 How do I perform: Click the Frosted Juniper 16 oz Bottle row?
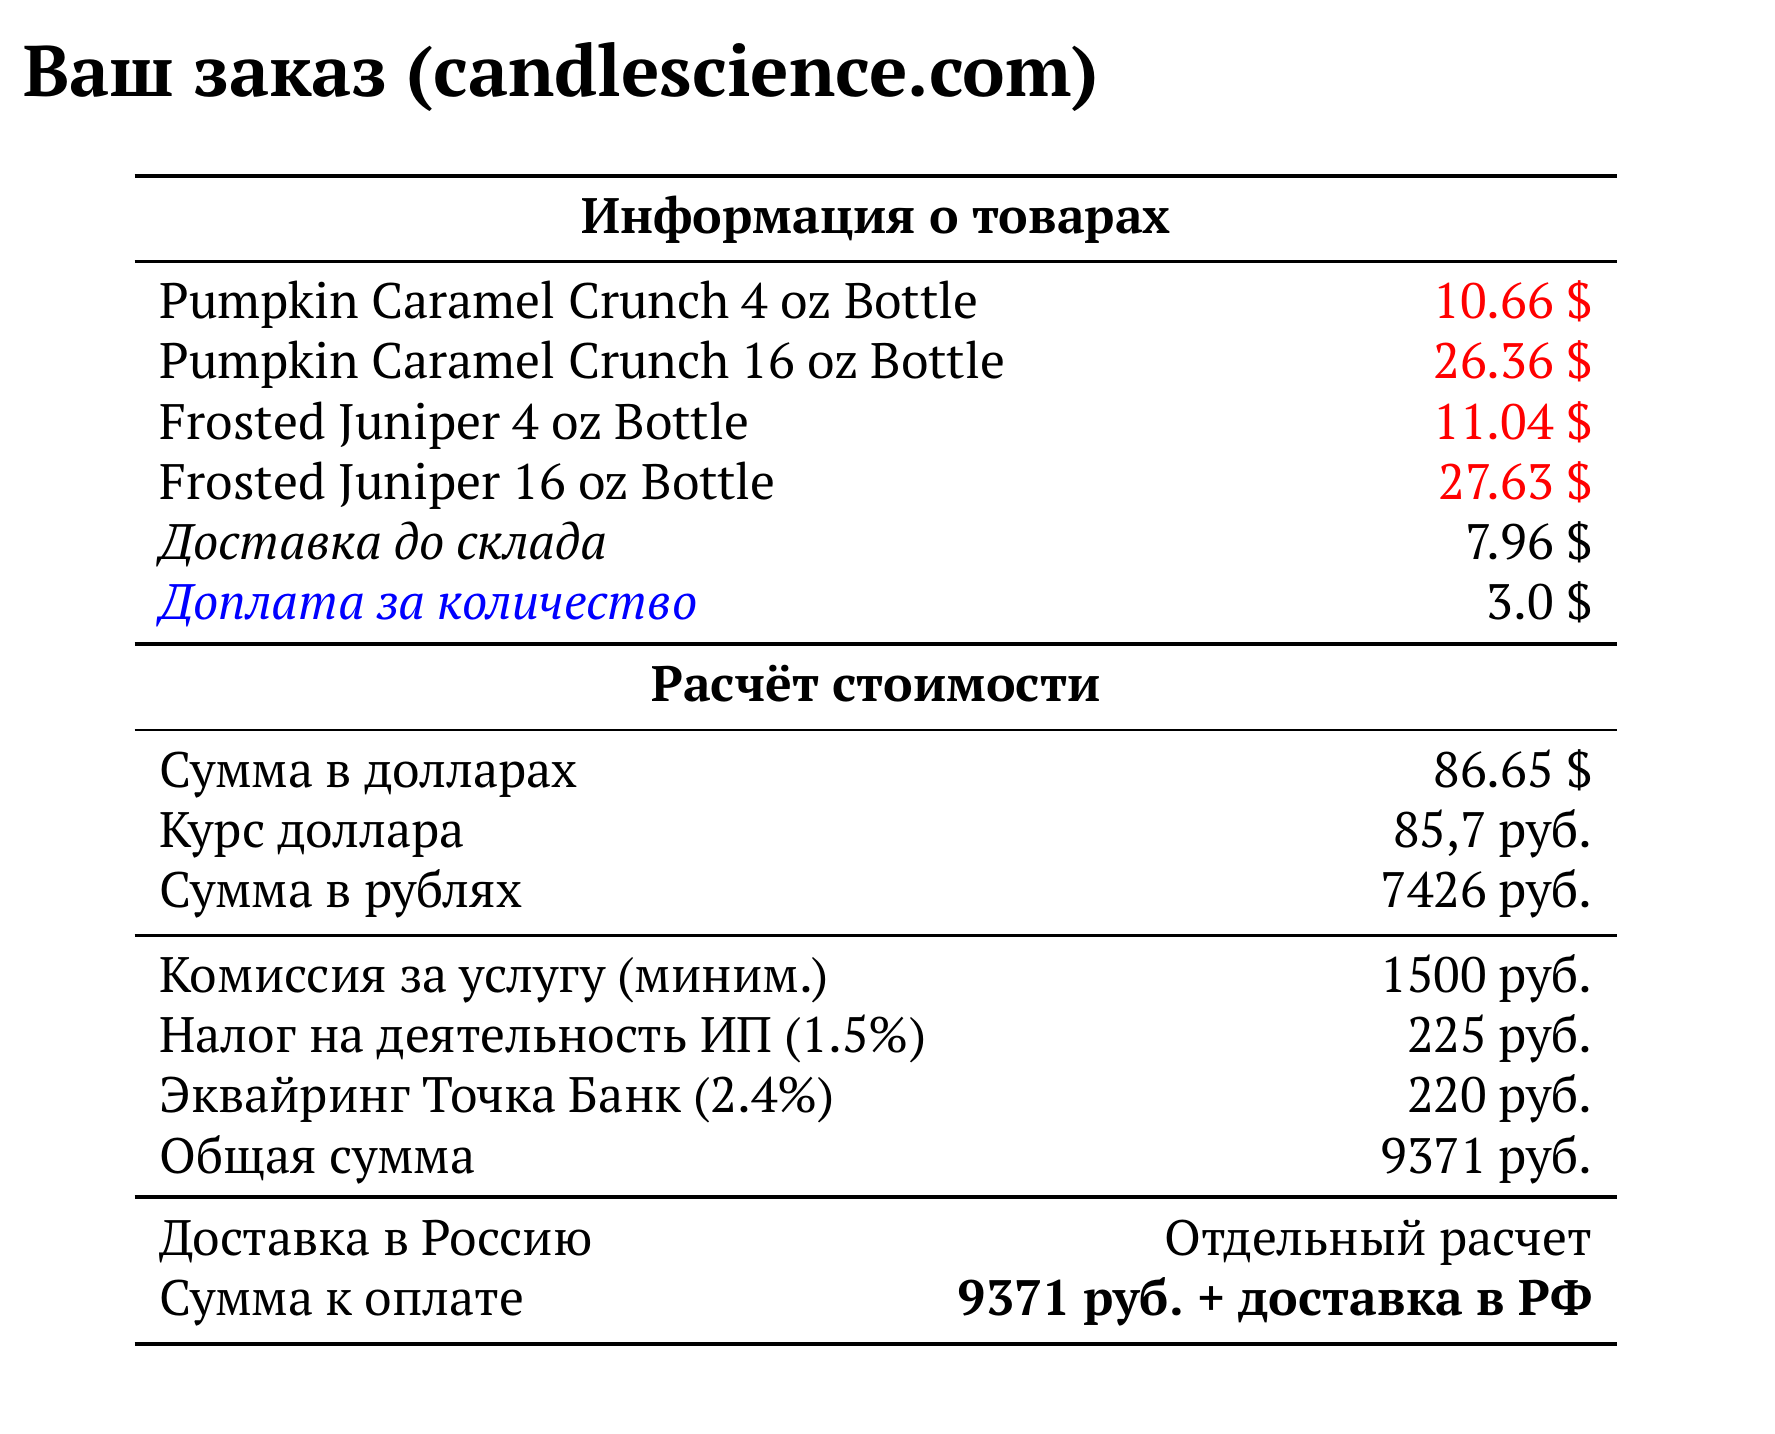466,482
